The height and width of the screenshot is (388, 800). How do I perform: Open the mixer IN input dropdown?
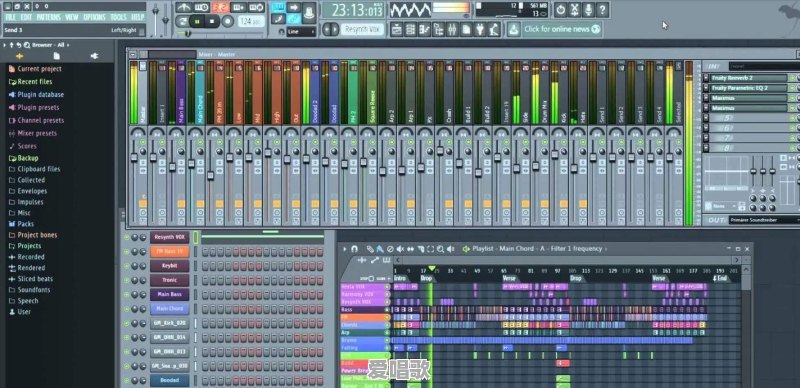[x=764, y=66]
